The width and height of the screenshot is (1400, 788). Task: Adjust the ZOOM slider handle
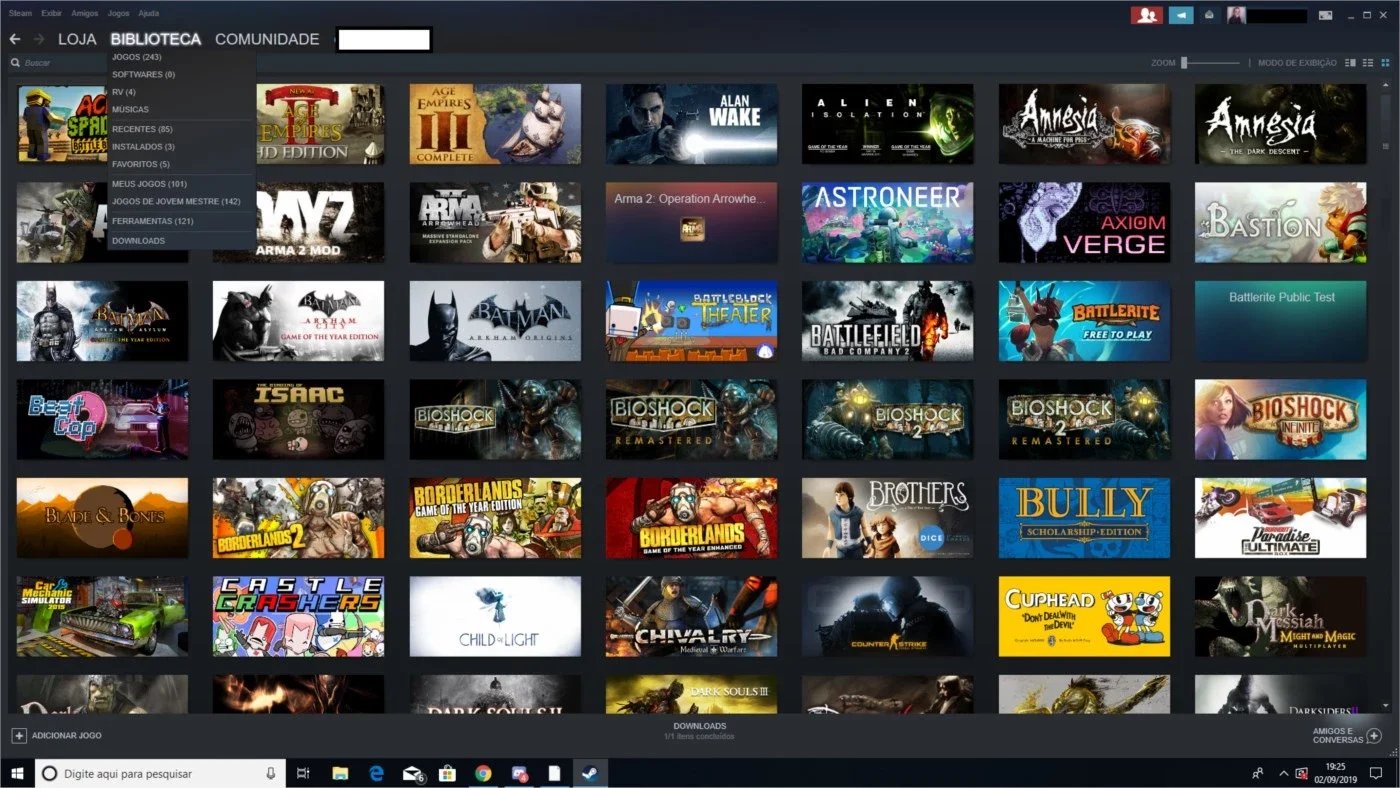click(1184, 63)
